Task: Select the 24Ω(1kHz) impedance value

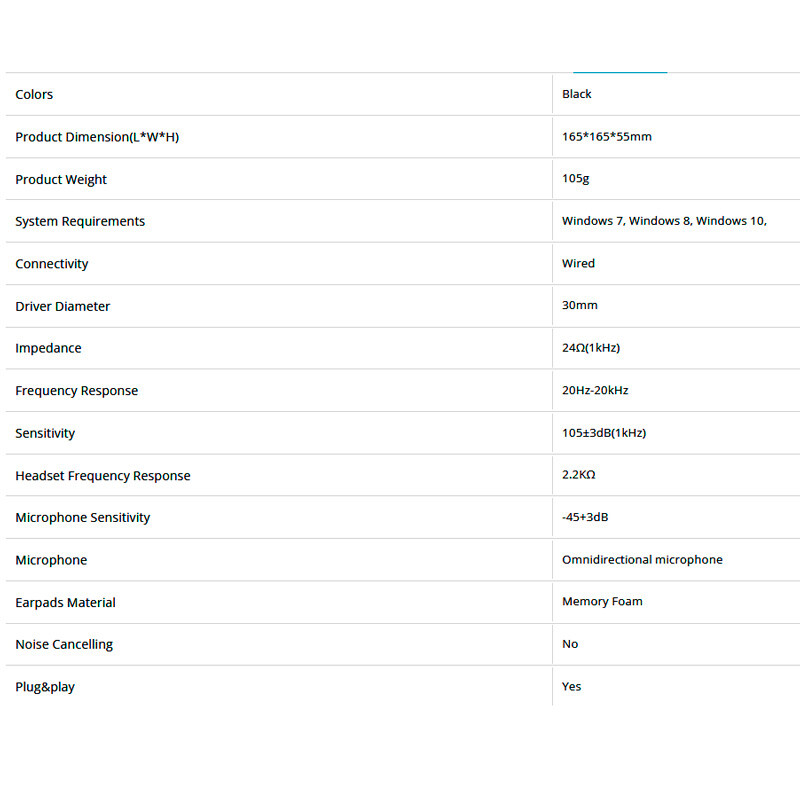Action: 591,348
